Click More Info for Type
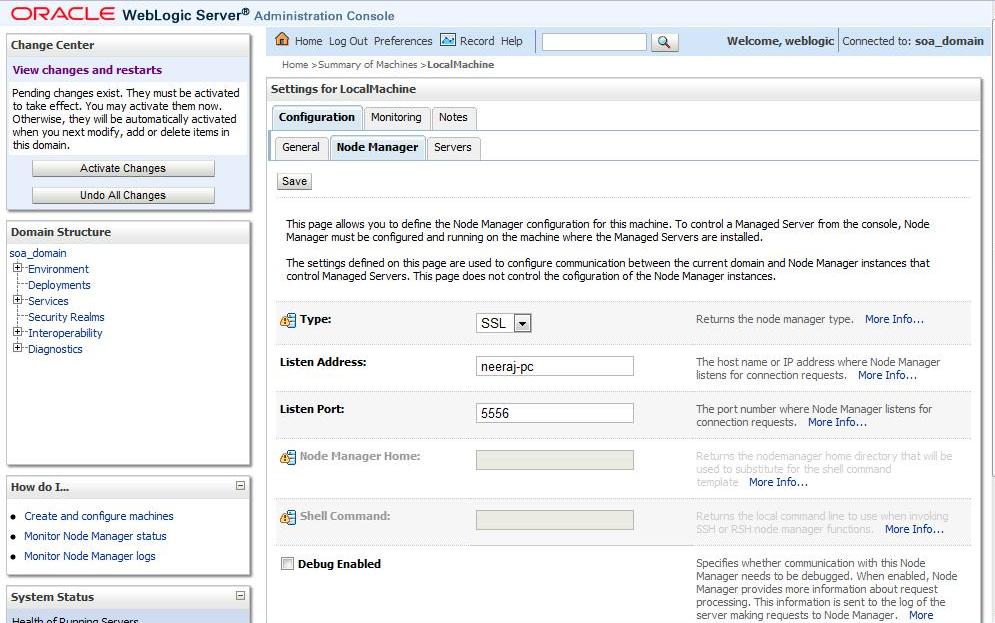The height and width of the screenshot is (623, 995). coord(894,319)
